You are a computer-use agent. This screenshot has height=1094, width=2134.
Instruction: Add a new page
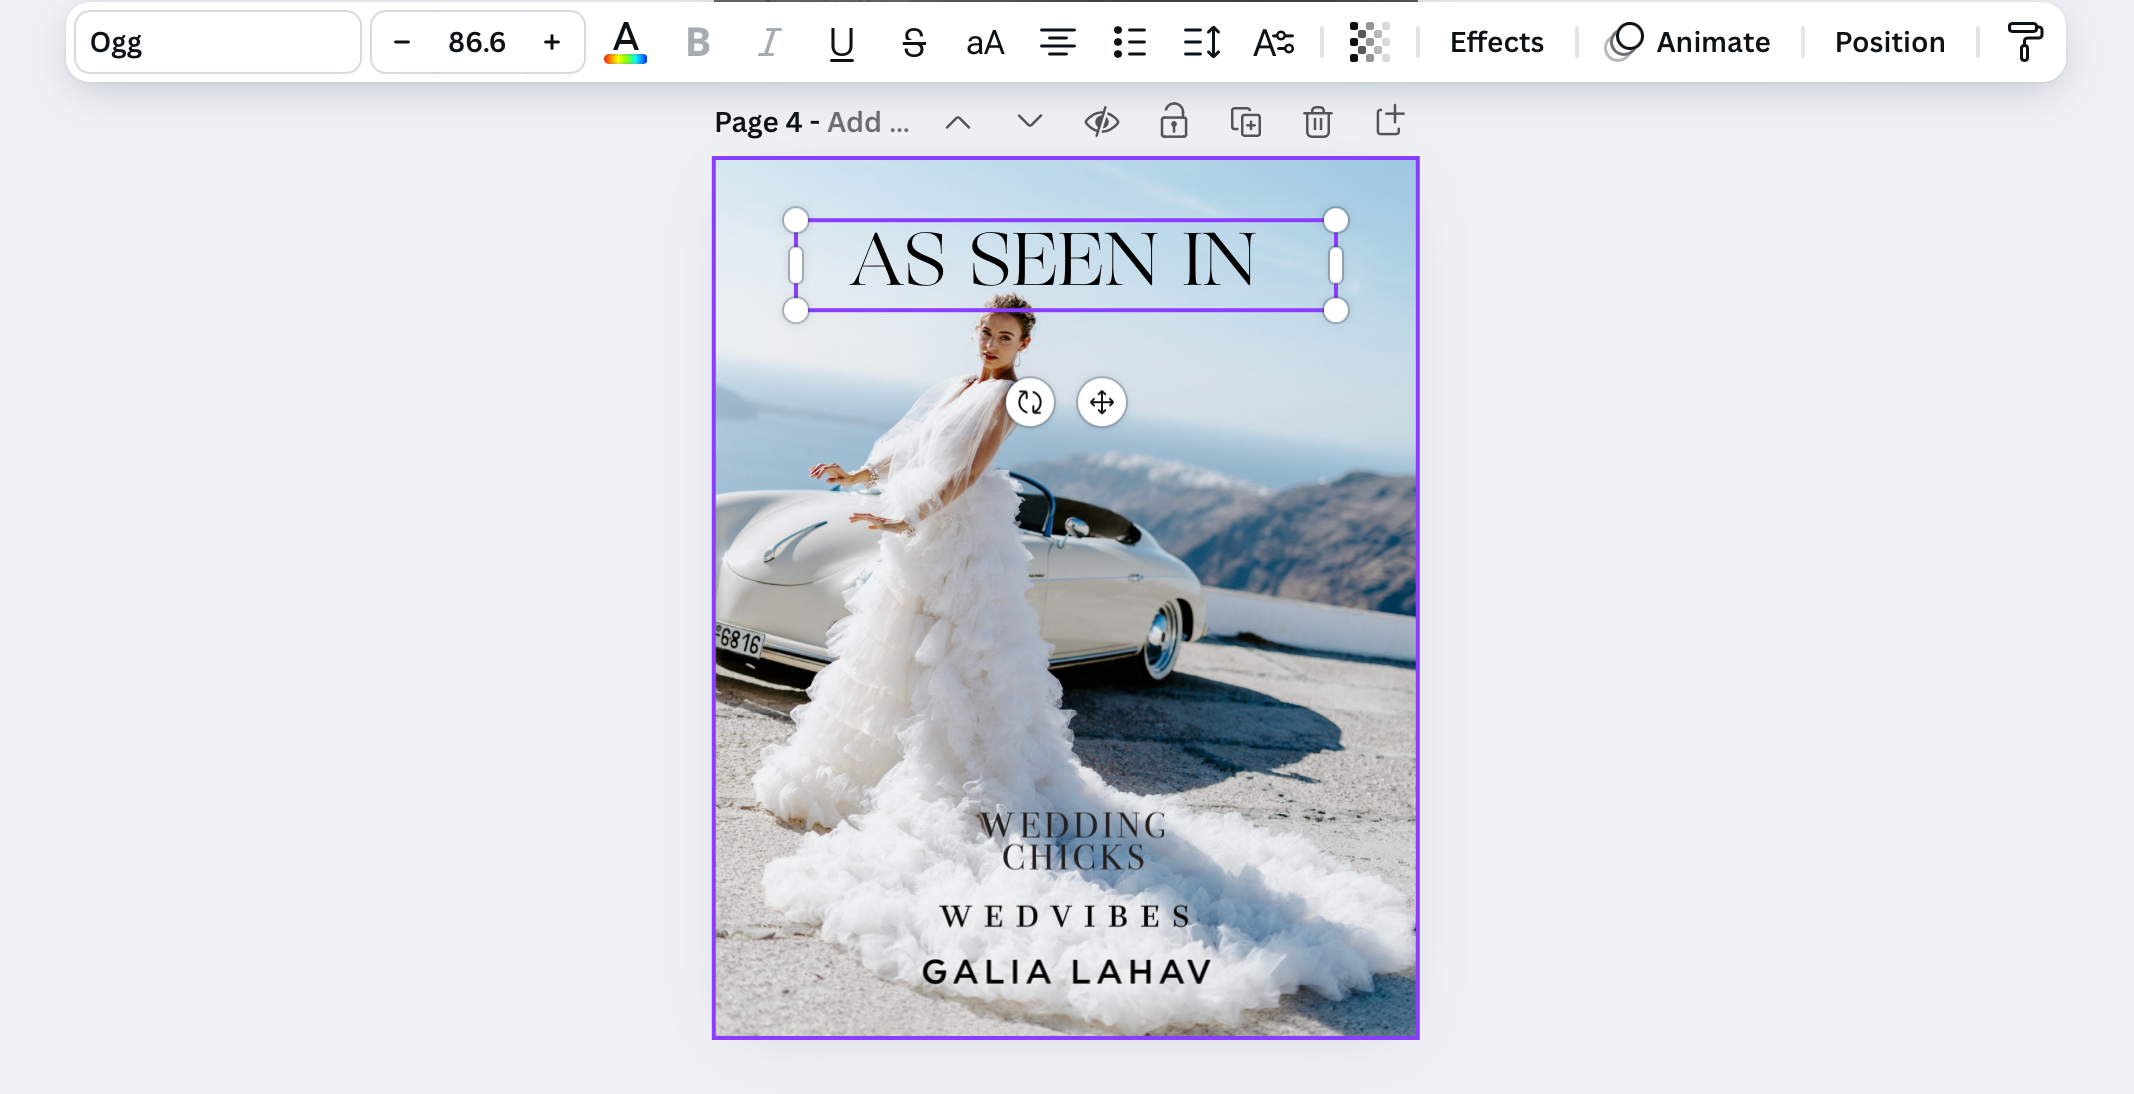tap(1390, 121)
